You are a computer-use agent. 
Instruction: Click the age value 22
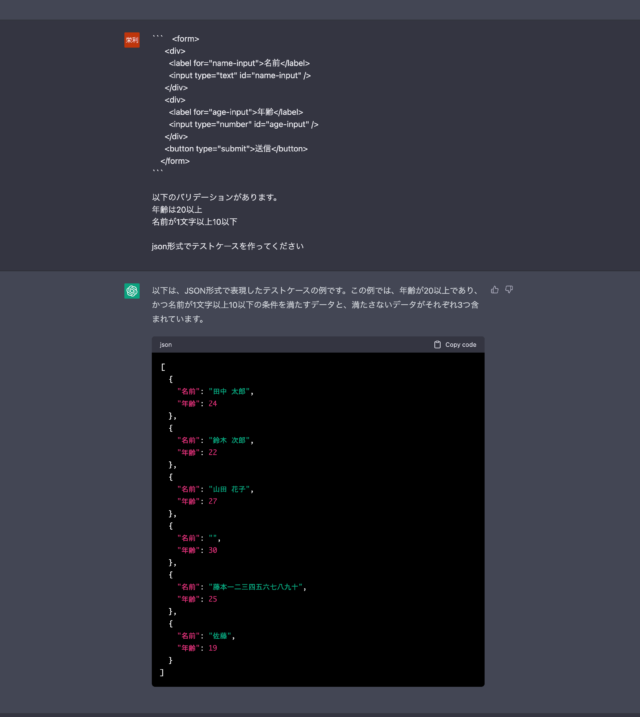tap(213, 452)
